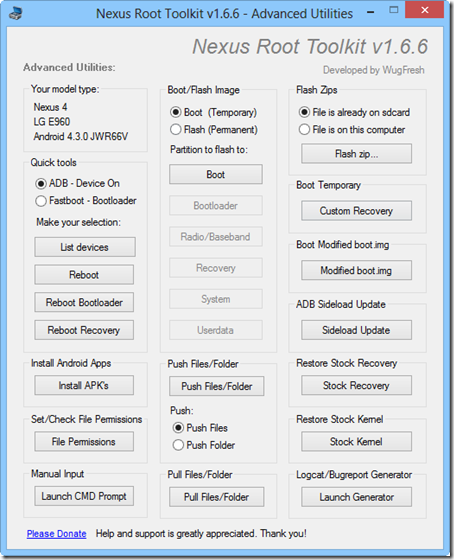The image size is (454, 560).
Task: Click the Make your selection label
Action: pyautogui.click(x=79, y=222)
